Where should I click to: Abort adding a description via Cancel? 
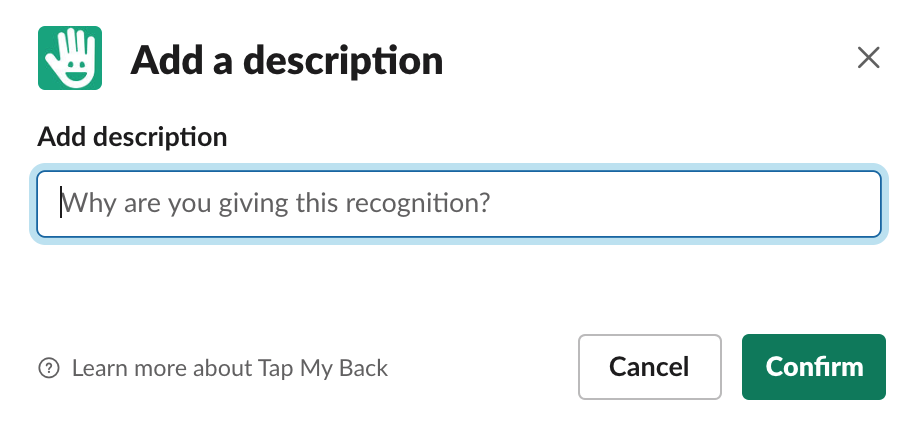(x=649, y=367)
